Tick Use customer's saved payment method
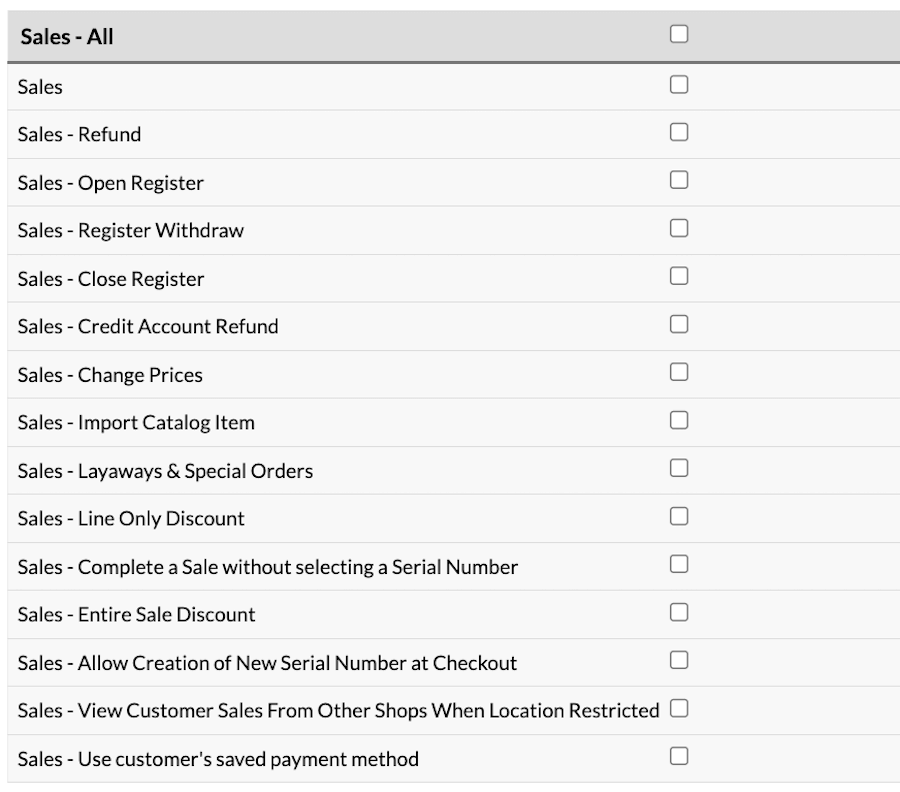 (x=679, y=756)
